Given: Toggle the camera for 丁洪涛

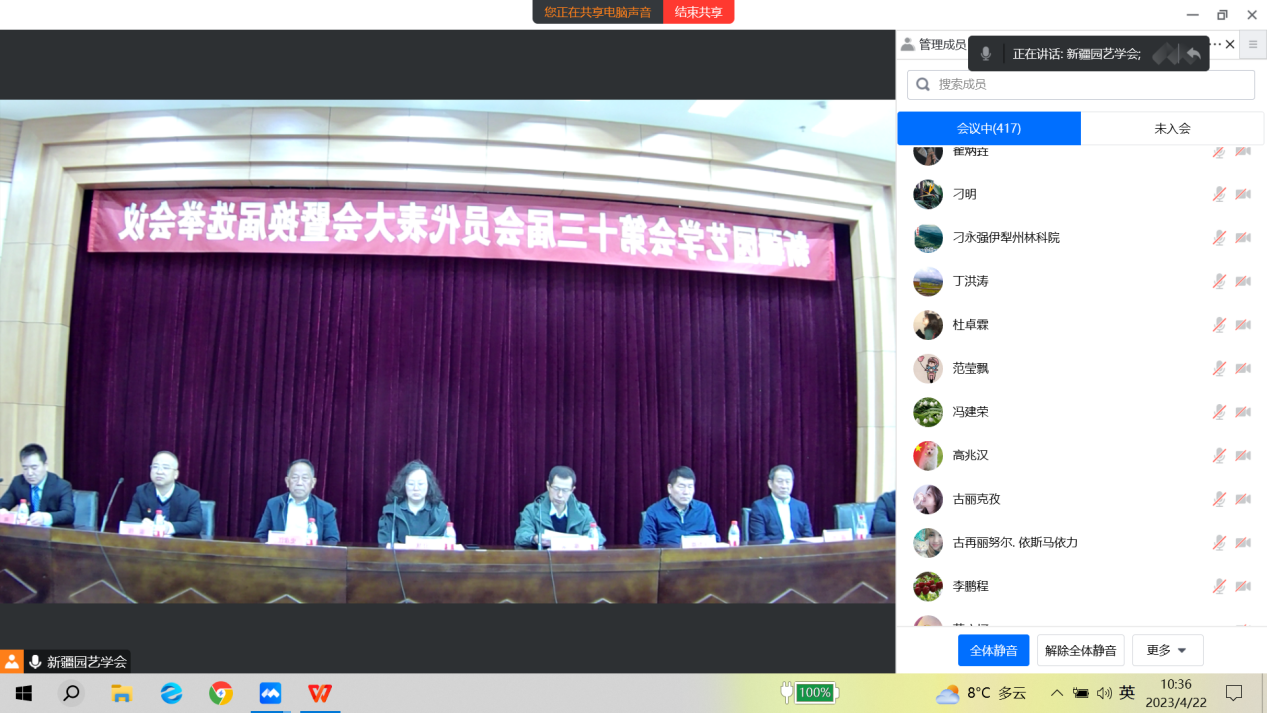Looking at the screenshot, I should pyautogui.click(x=1243, y=281).
